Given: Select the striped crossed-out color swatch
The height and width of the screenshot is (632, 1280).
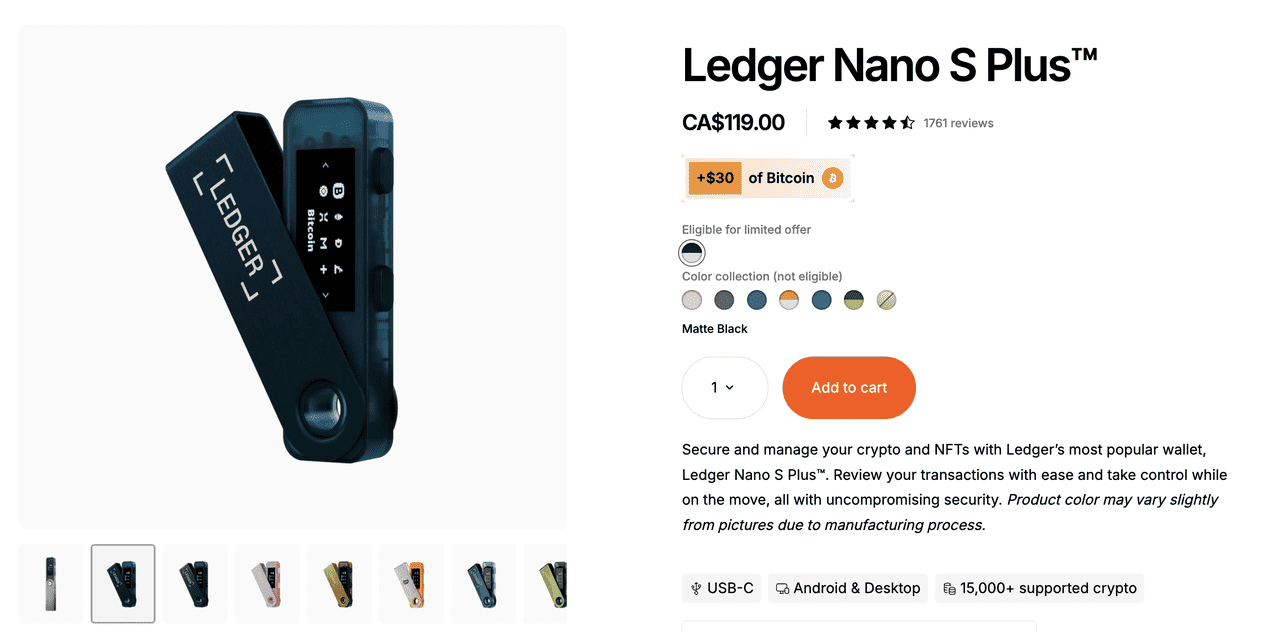Looking at the screenshot, I should click(x=886, y=300).
